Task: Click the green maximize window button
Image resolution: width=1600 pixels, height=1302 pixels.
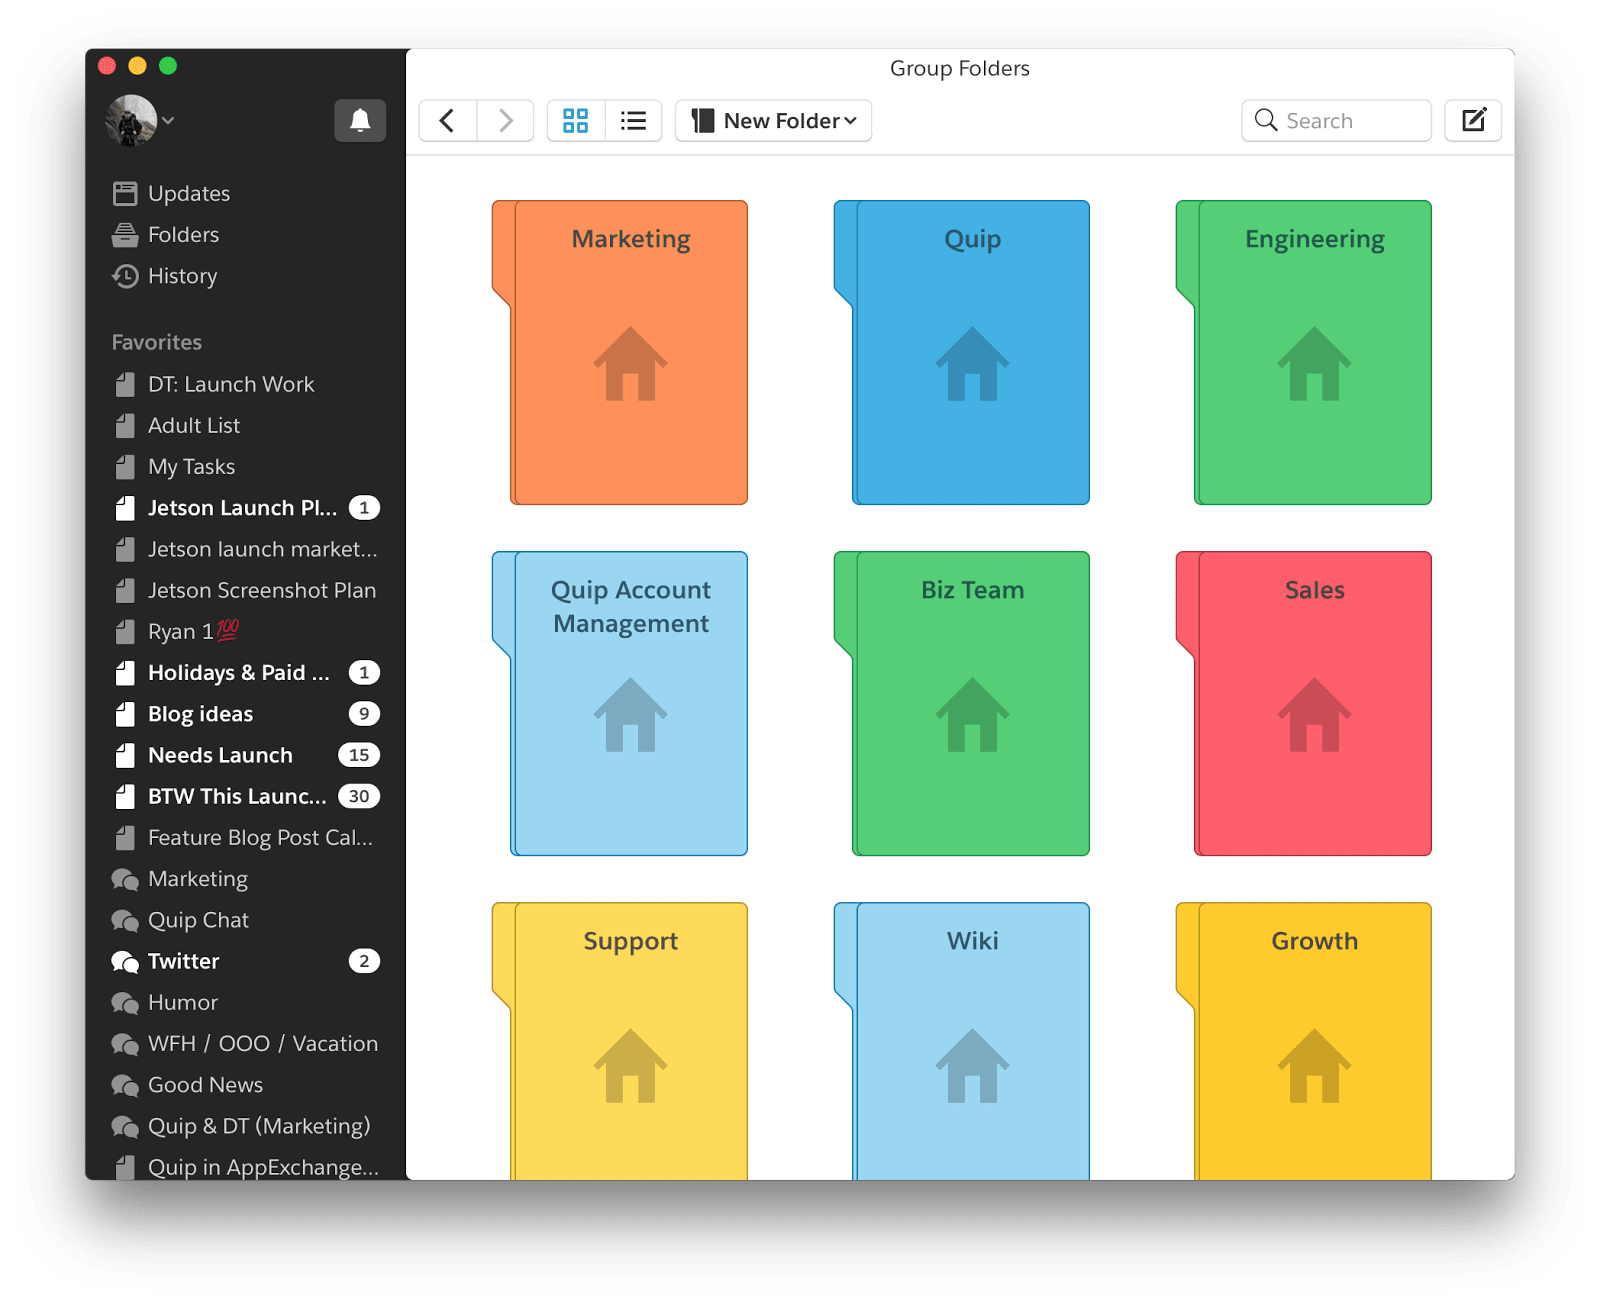Action: click(x=168, y=66)
